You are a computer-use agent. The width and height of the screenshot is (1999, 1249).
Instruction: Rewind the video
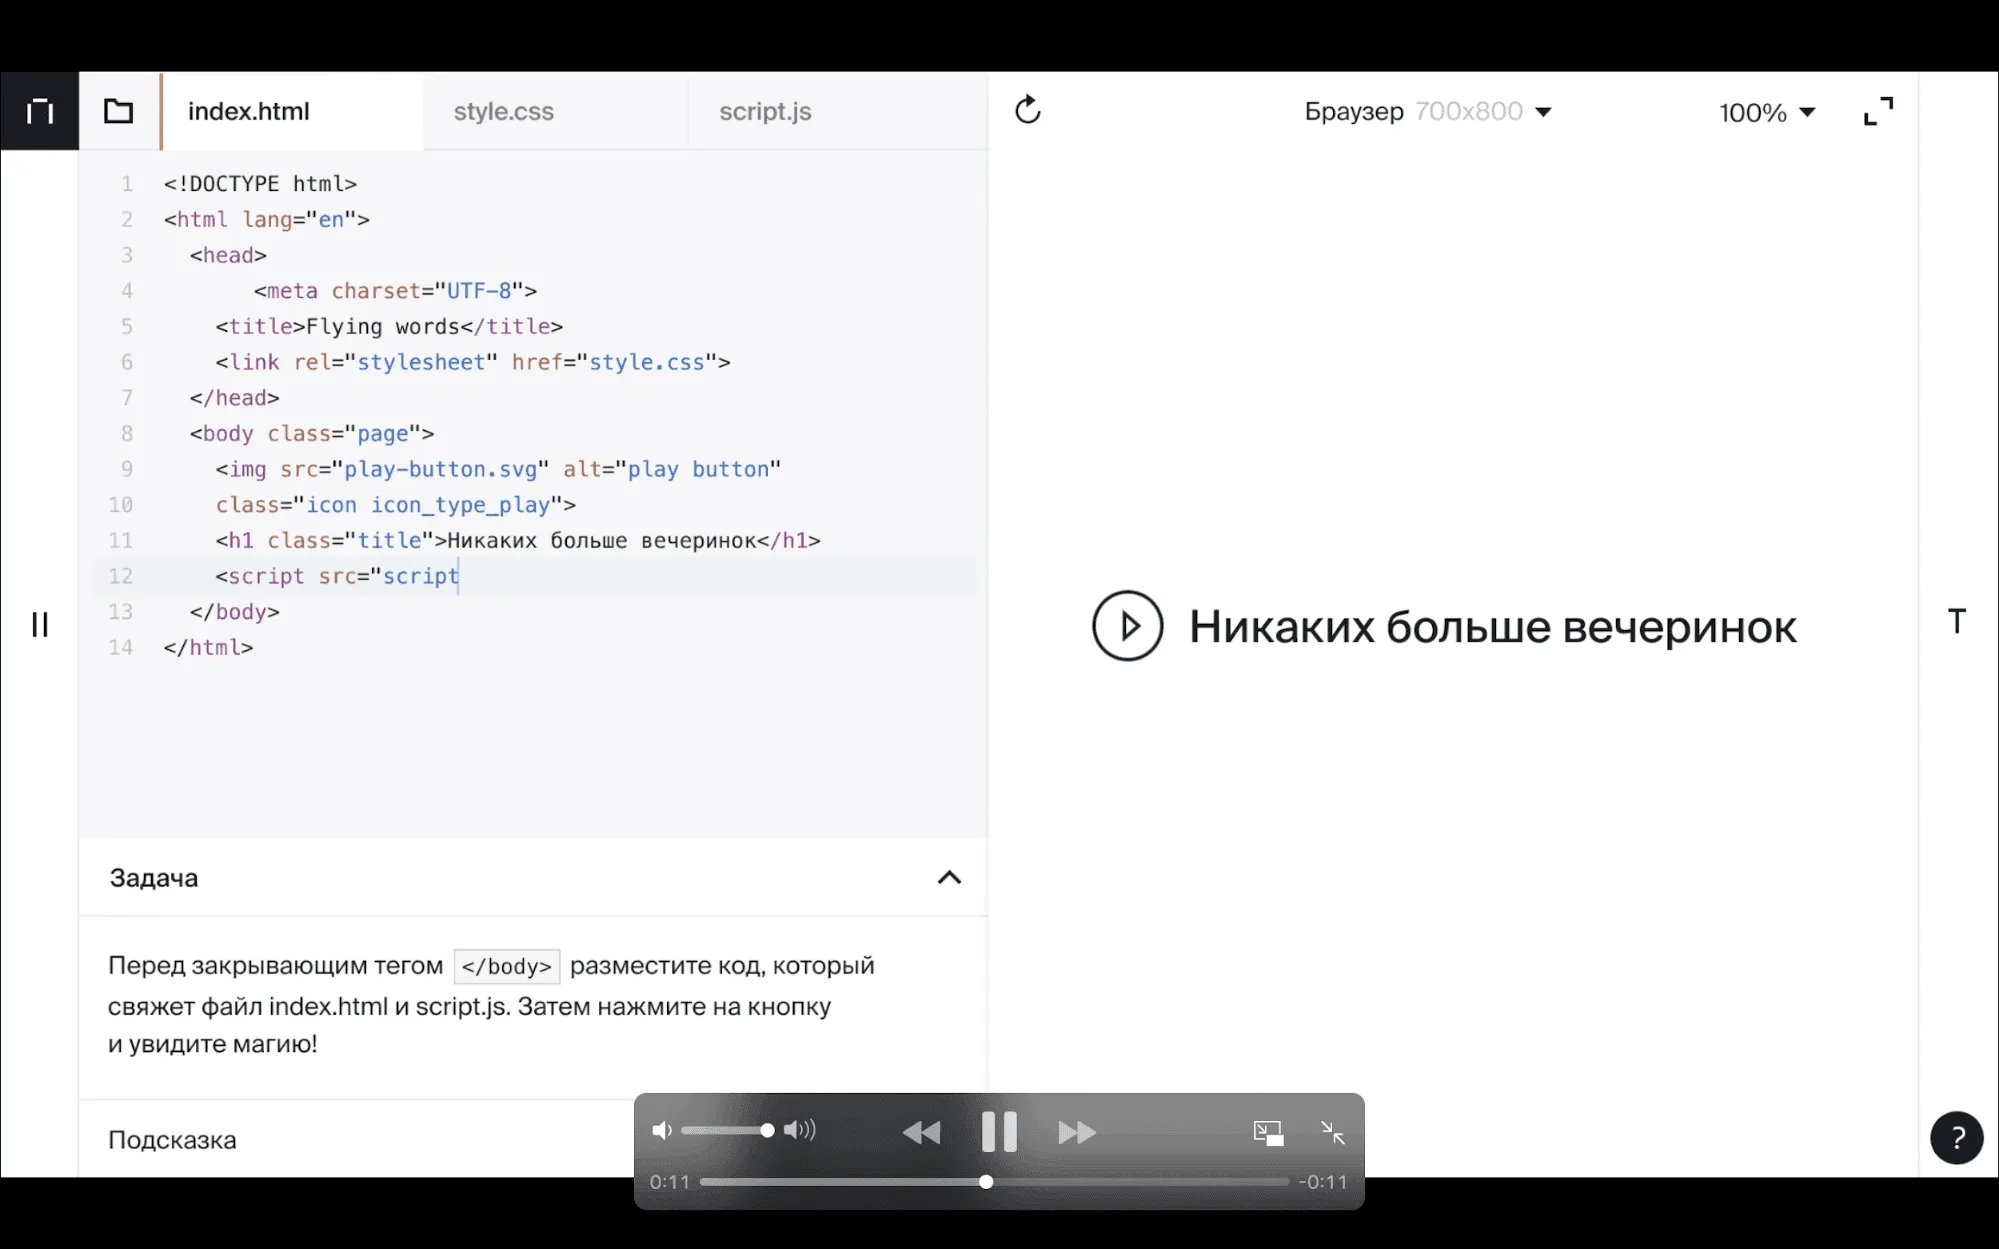(922, 1132)
